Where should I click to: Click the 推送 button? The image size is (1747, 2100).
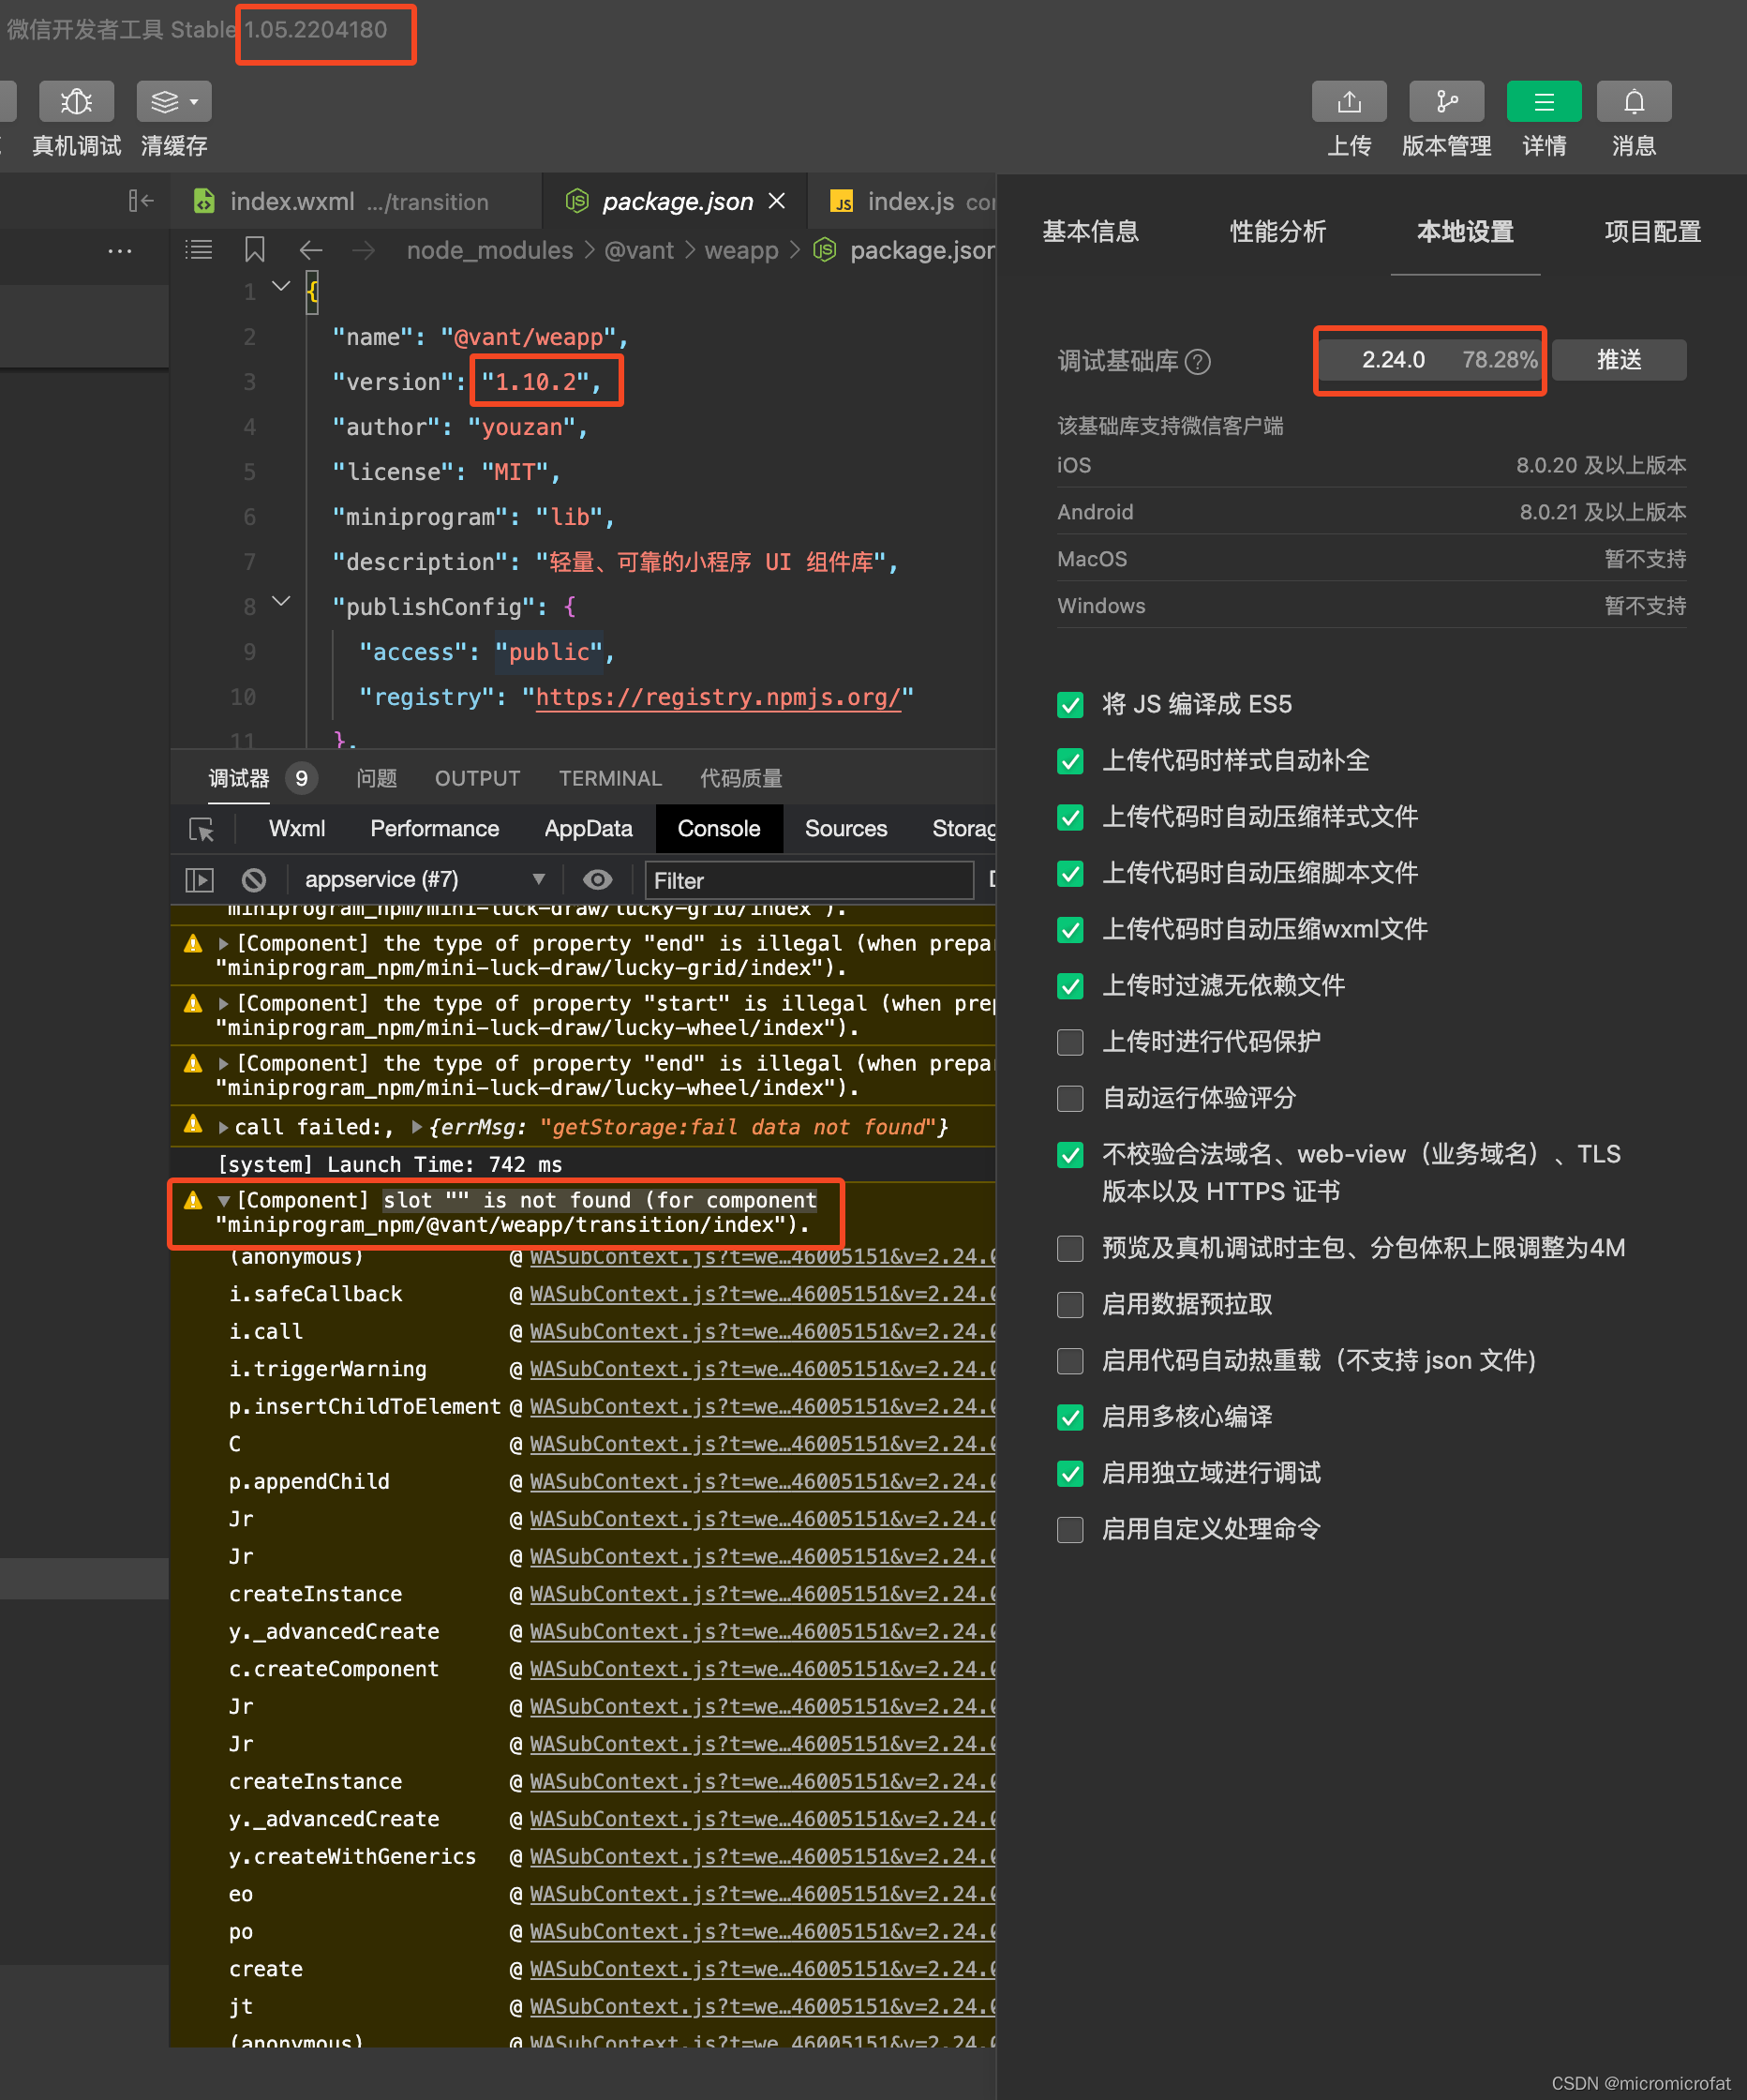point(1619,360)
